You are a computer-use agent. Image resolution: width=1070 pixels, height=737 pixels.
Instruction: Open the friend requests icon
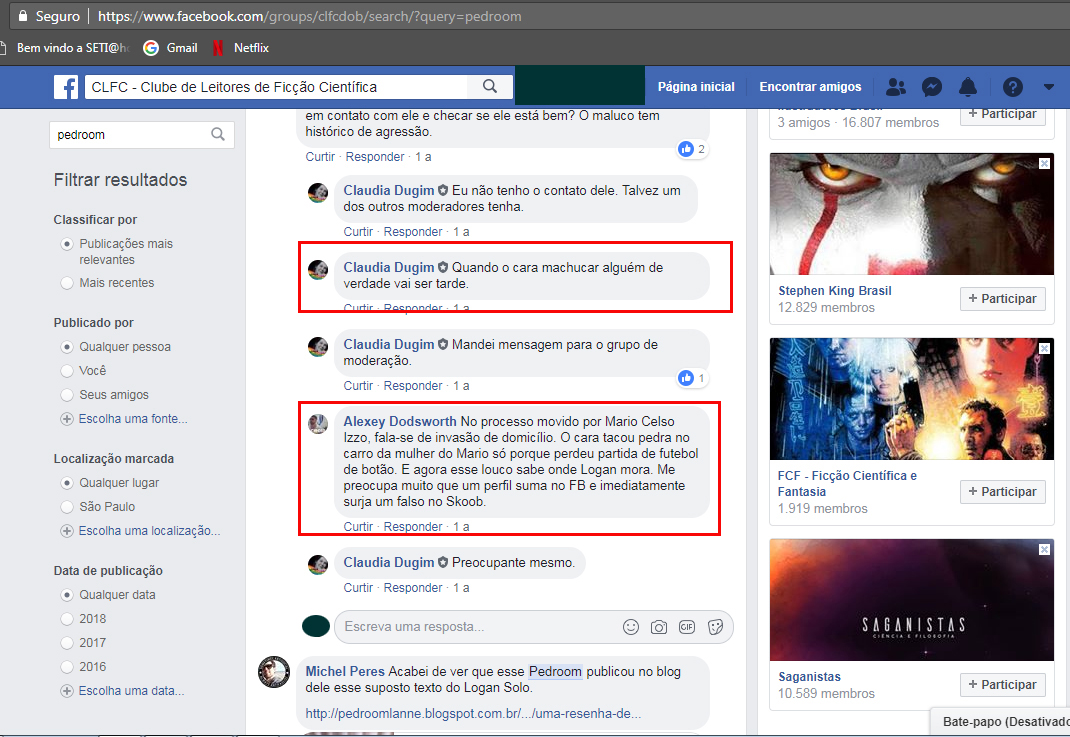tap(895, 87)
